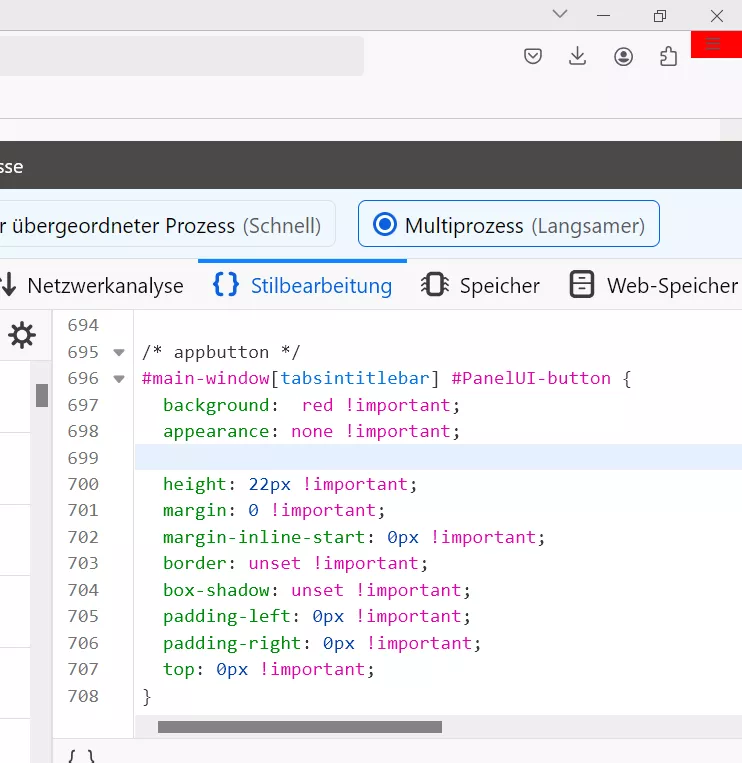Collapse the CSS rule at line 696

[119, 379]
